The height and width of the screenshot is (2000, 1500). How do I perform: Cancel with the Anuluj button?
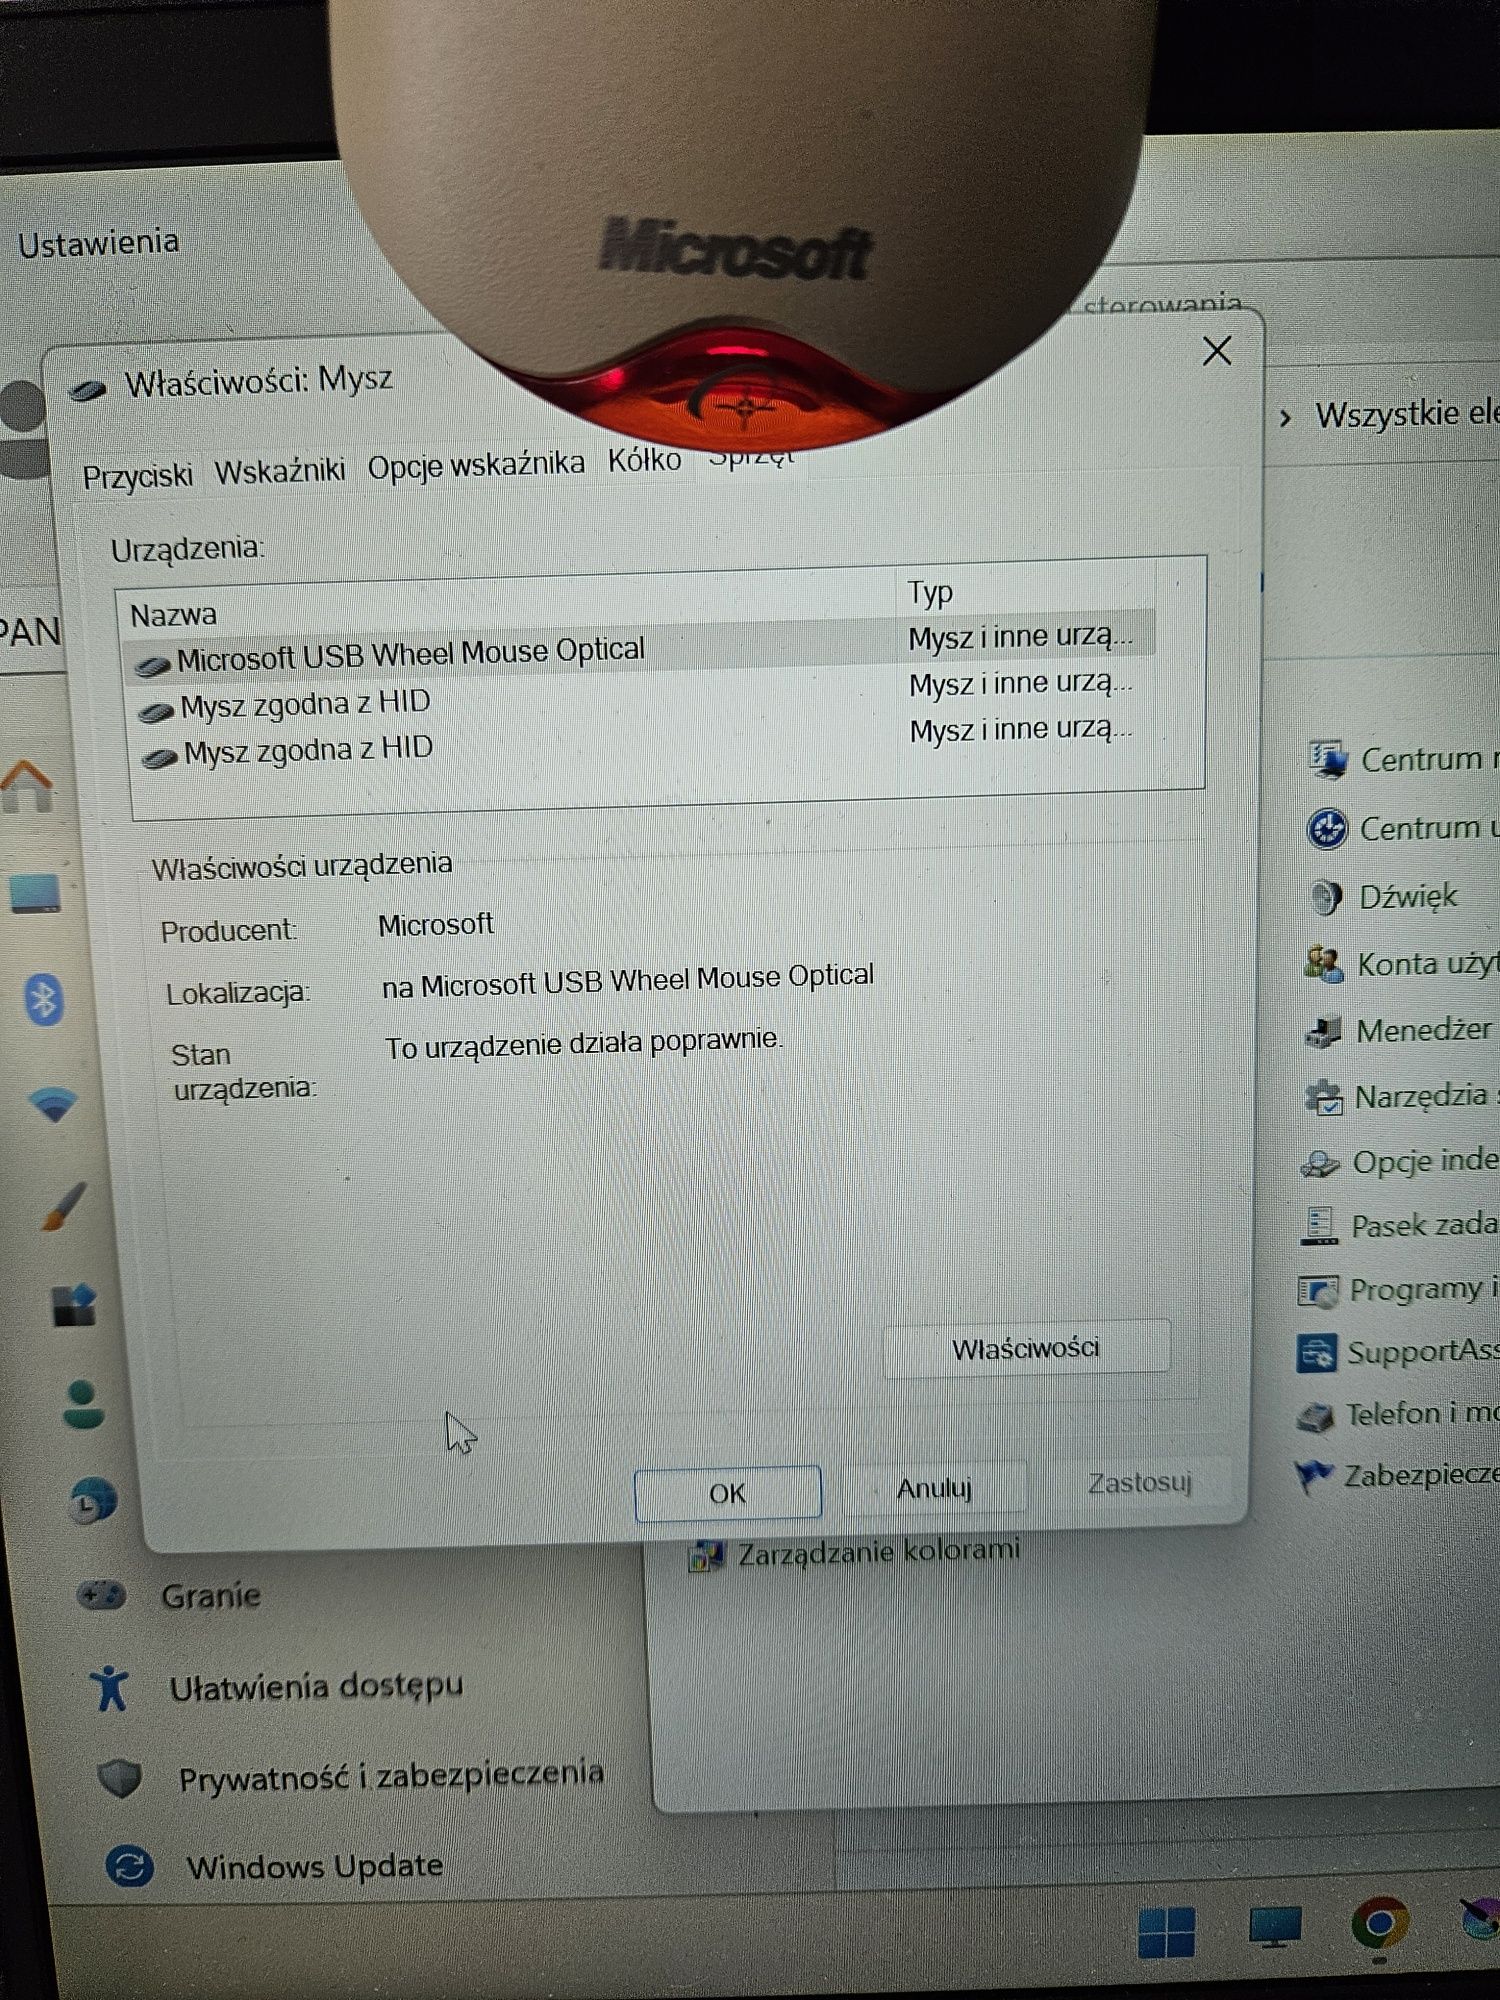click(x=934, y=1488)
